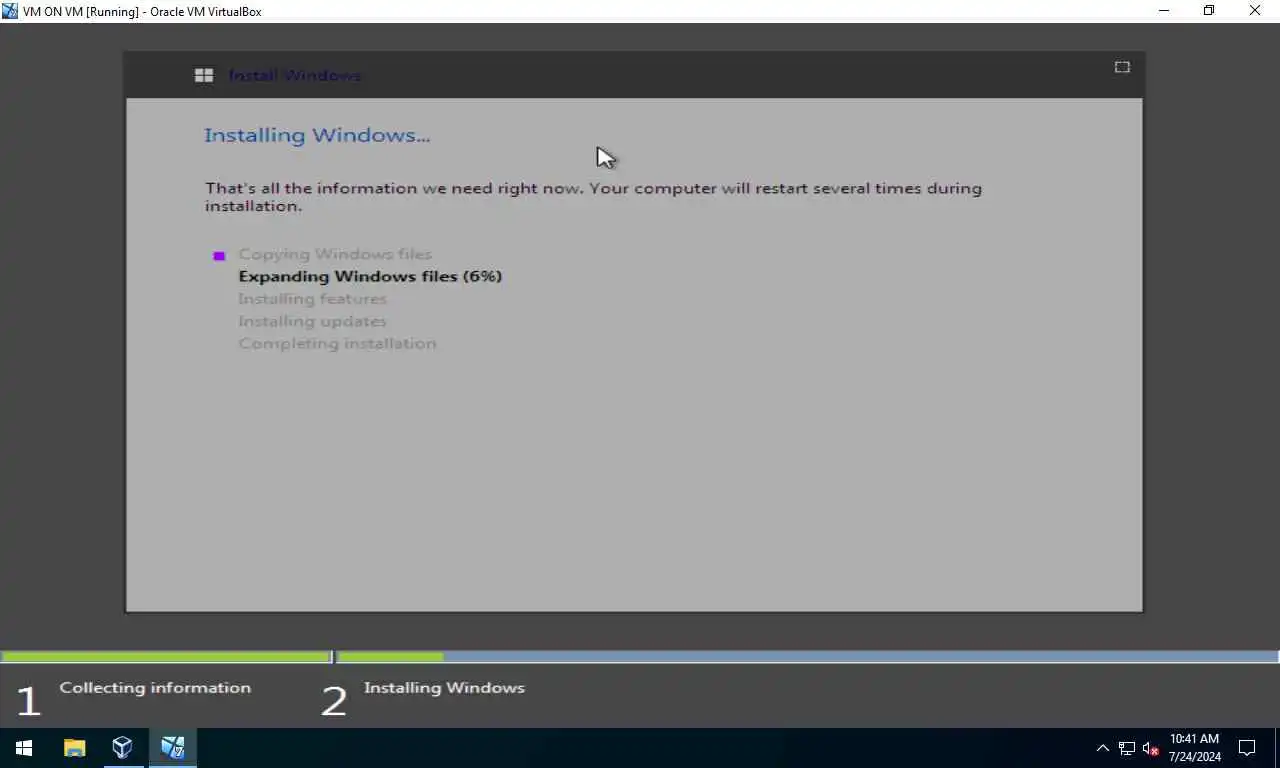Click the Windows logo in Install Windows title
Screen dimensions: 1280x768
(x=204, y=75)
